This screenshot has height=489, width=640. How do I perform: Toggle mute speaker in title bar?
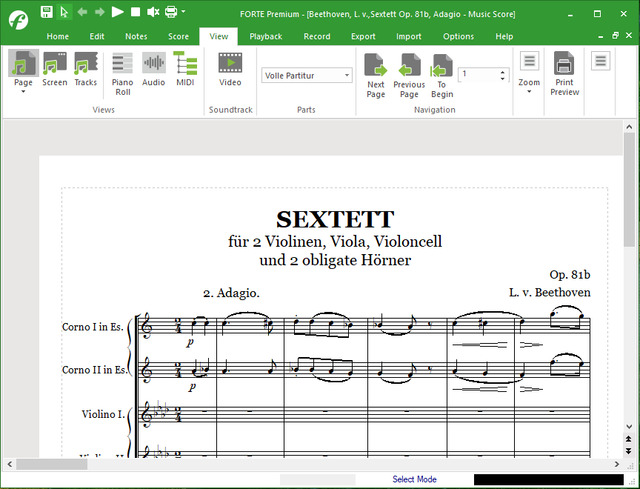(153, 11)
